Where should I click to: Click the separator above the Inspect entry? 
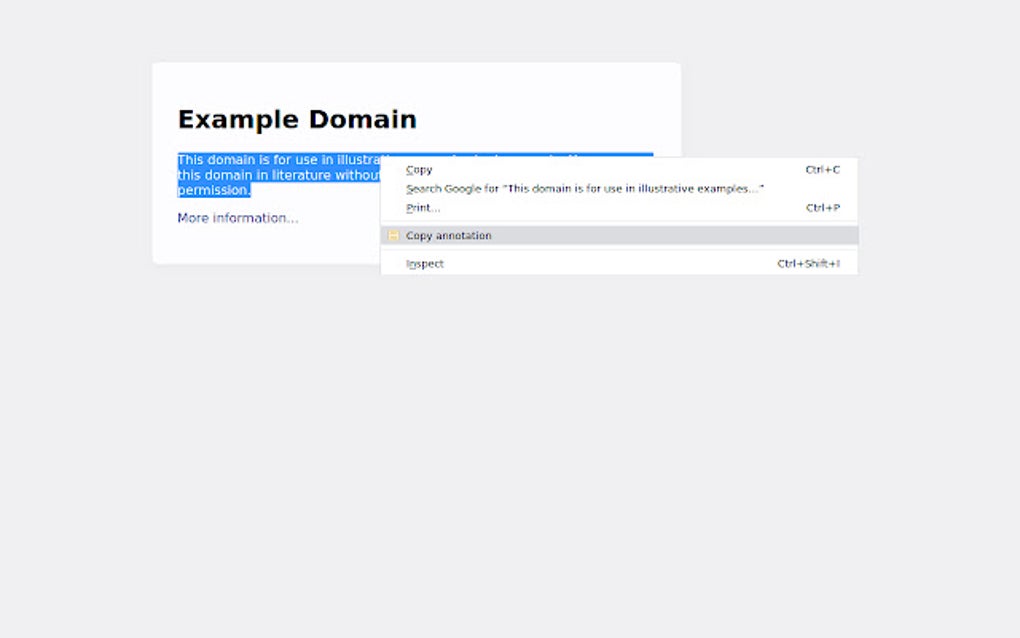coord(618,249)
